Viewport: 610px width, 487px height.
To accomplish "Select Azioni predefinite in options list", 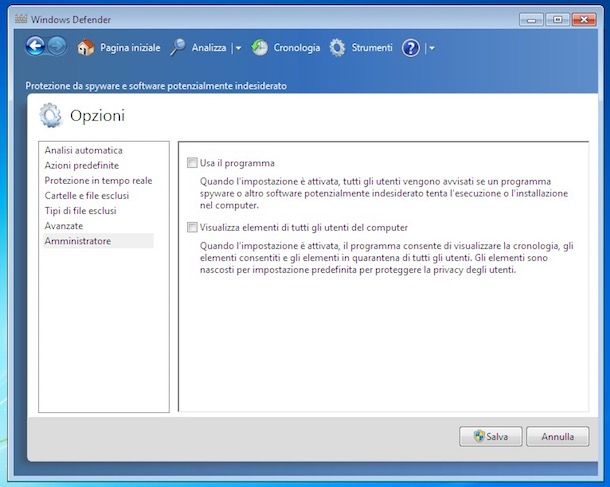I will (82, 165).
